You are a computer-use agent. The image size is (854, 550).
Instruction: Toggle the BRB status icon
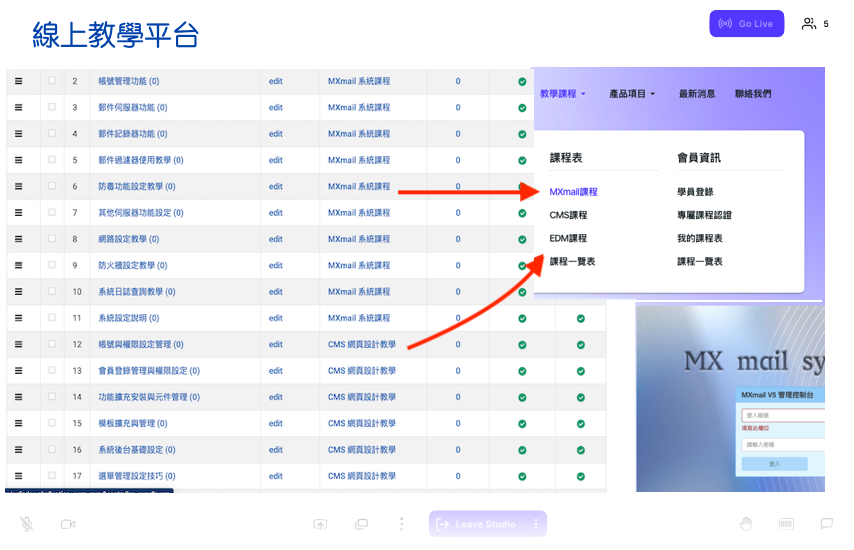tap(786, 524)
